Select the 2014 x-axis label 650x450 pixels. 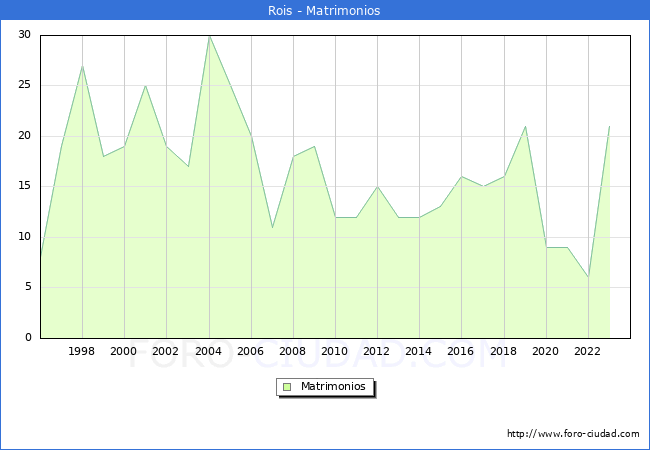pos(418,351)
